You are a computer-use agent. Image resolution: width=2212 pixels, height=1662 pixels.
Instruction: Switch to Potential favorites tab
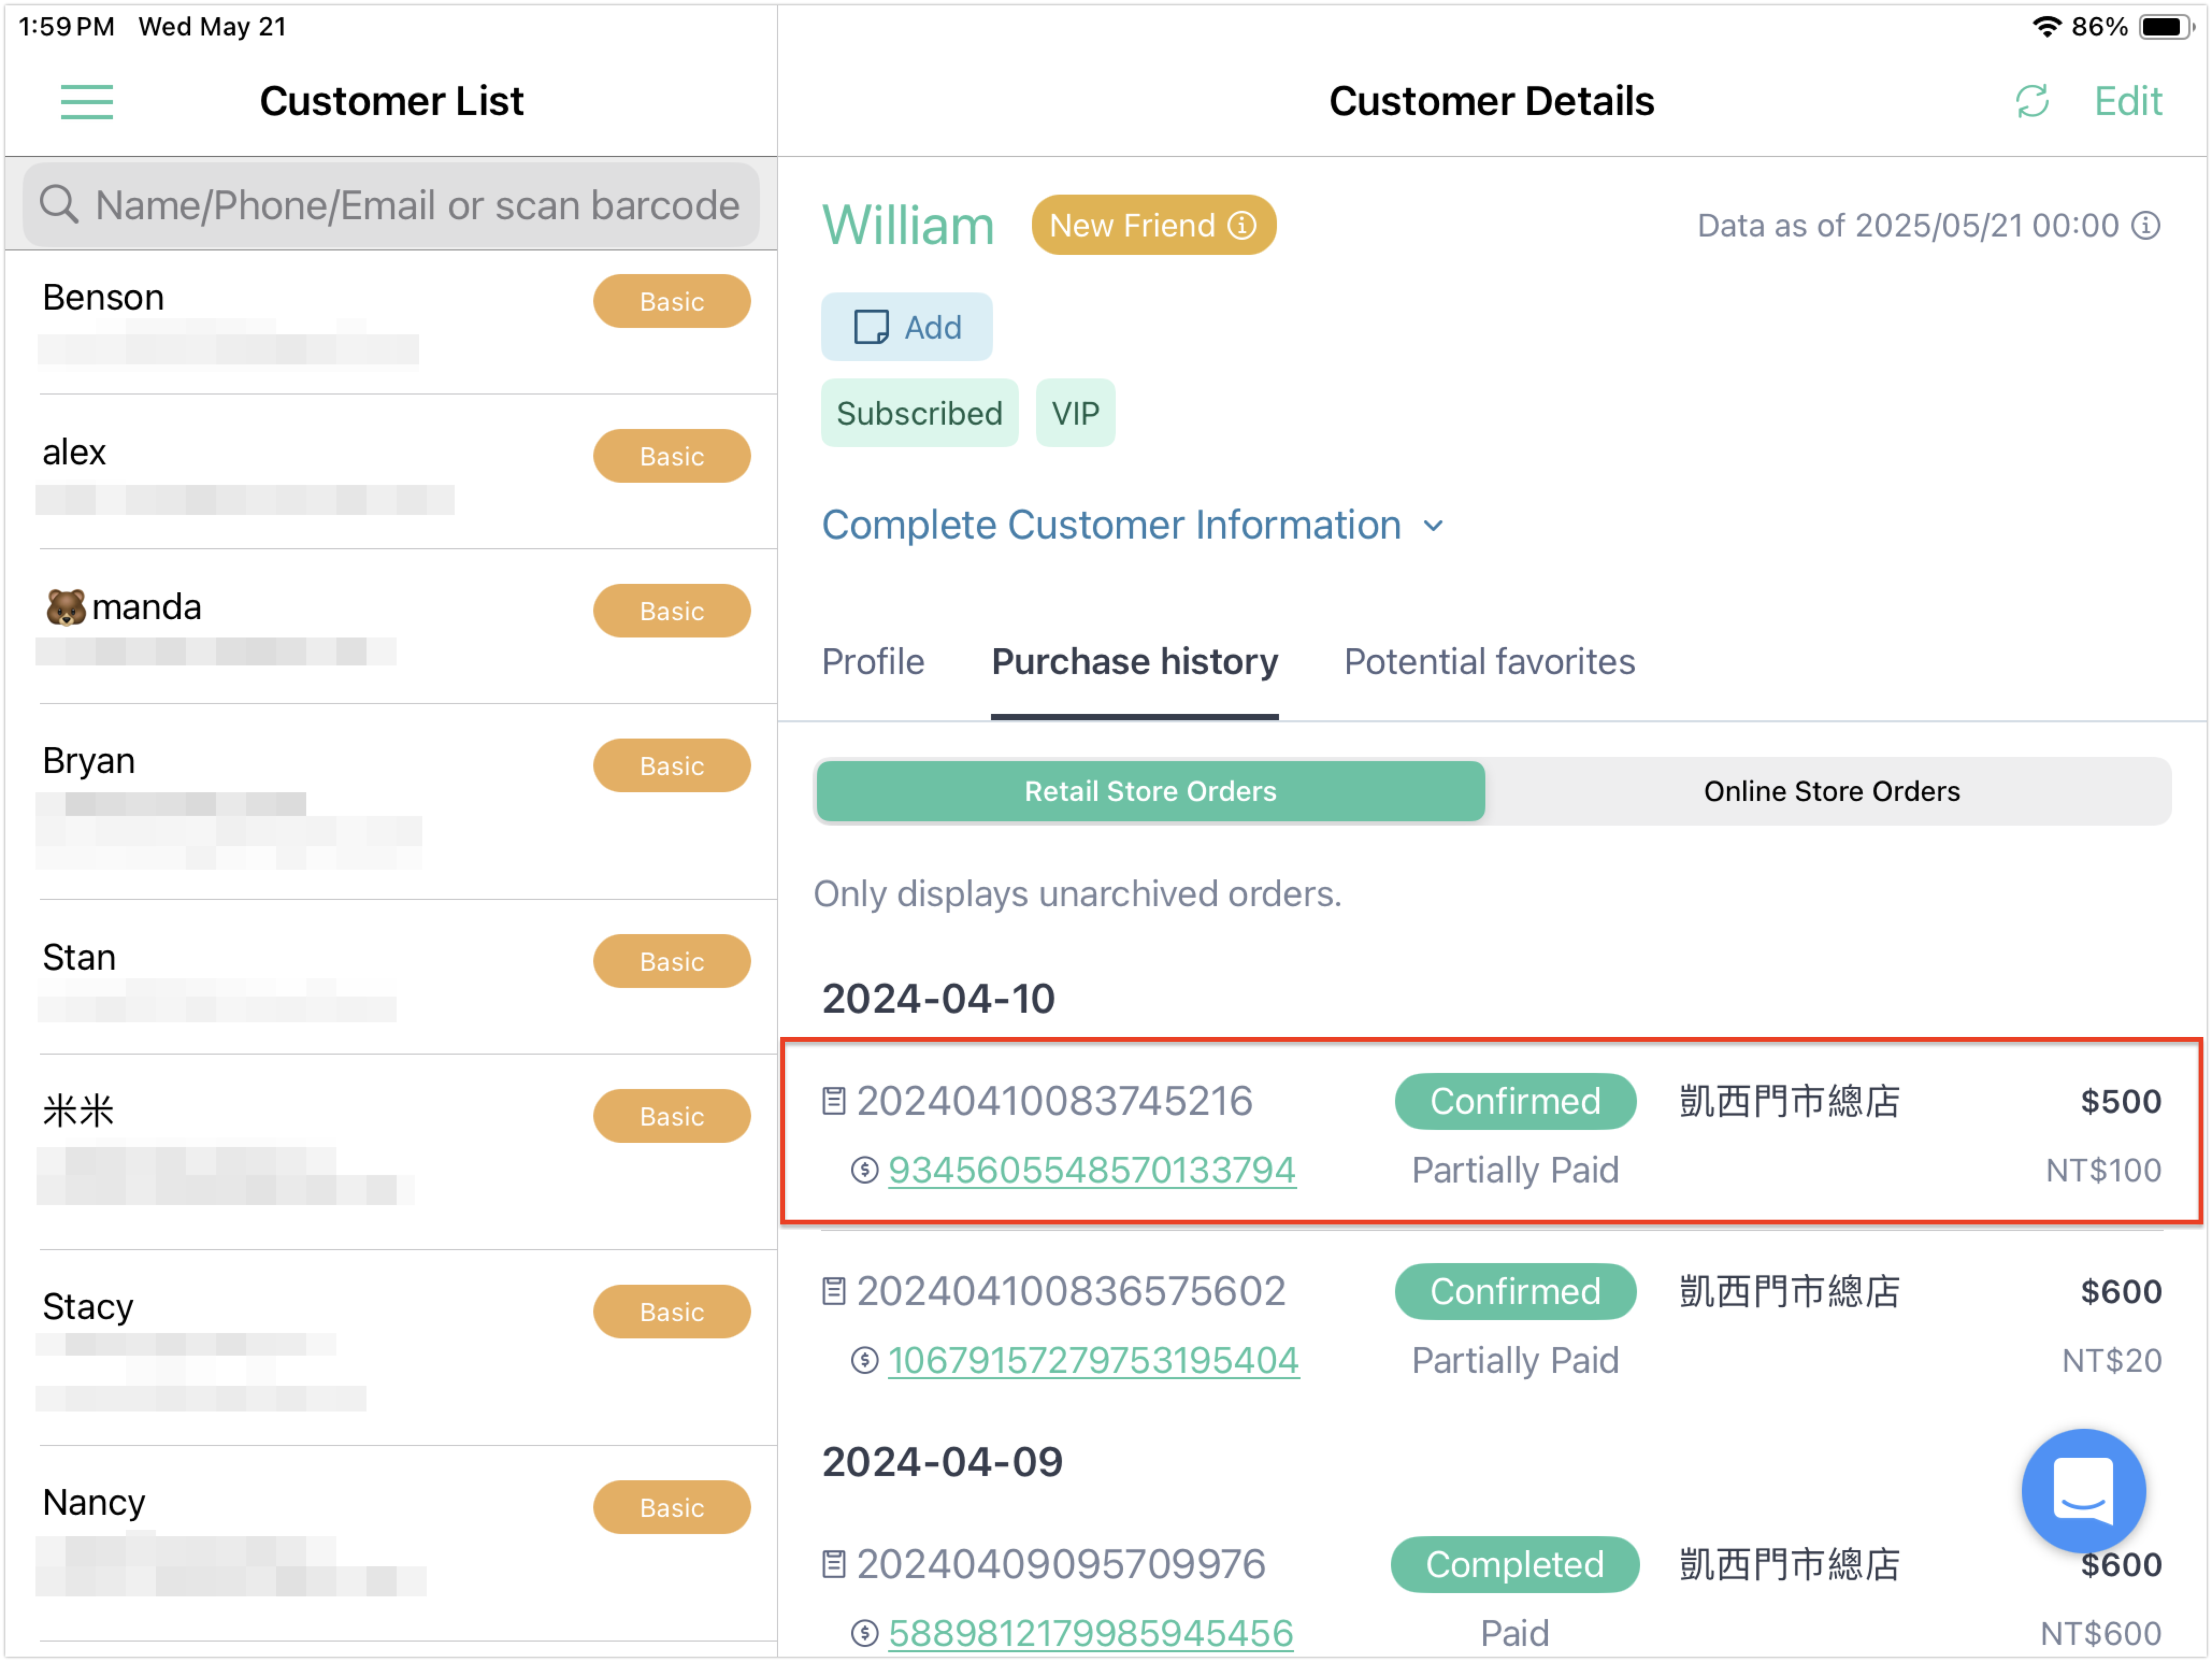[1489, 662]
